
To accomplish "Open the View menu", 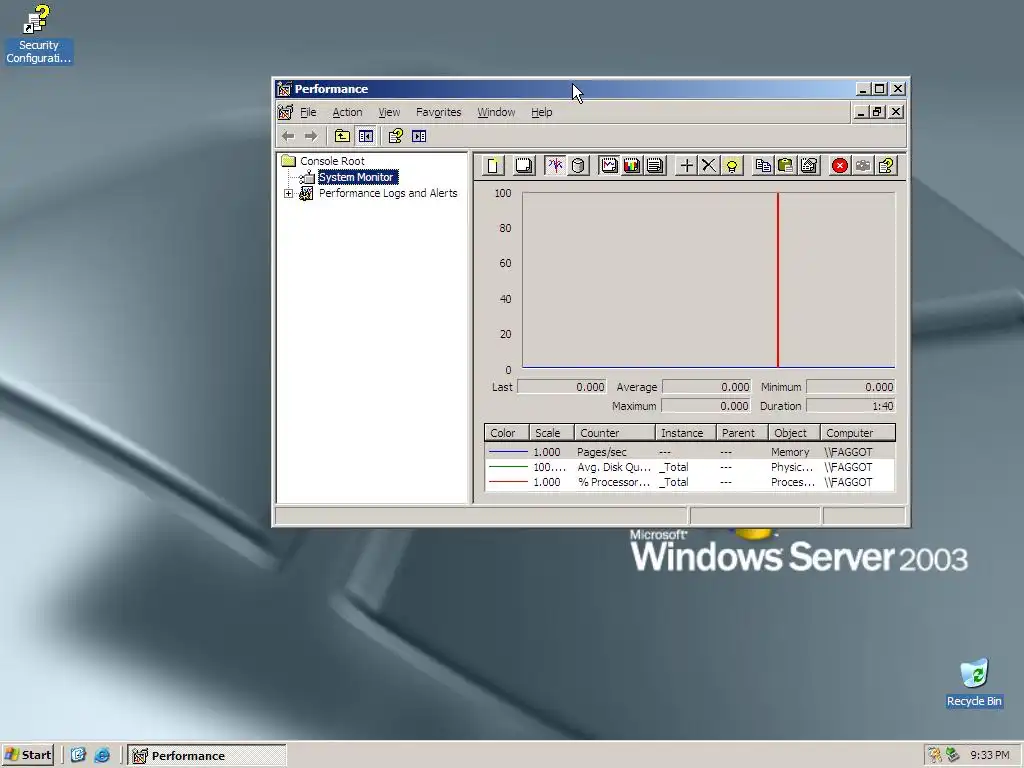I will tap(389, 112).
